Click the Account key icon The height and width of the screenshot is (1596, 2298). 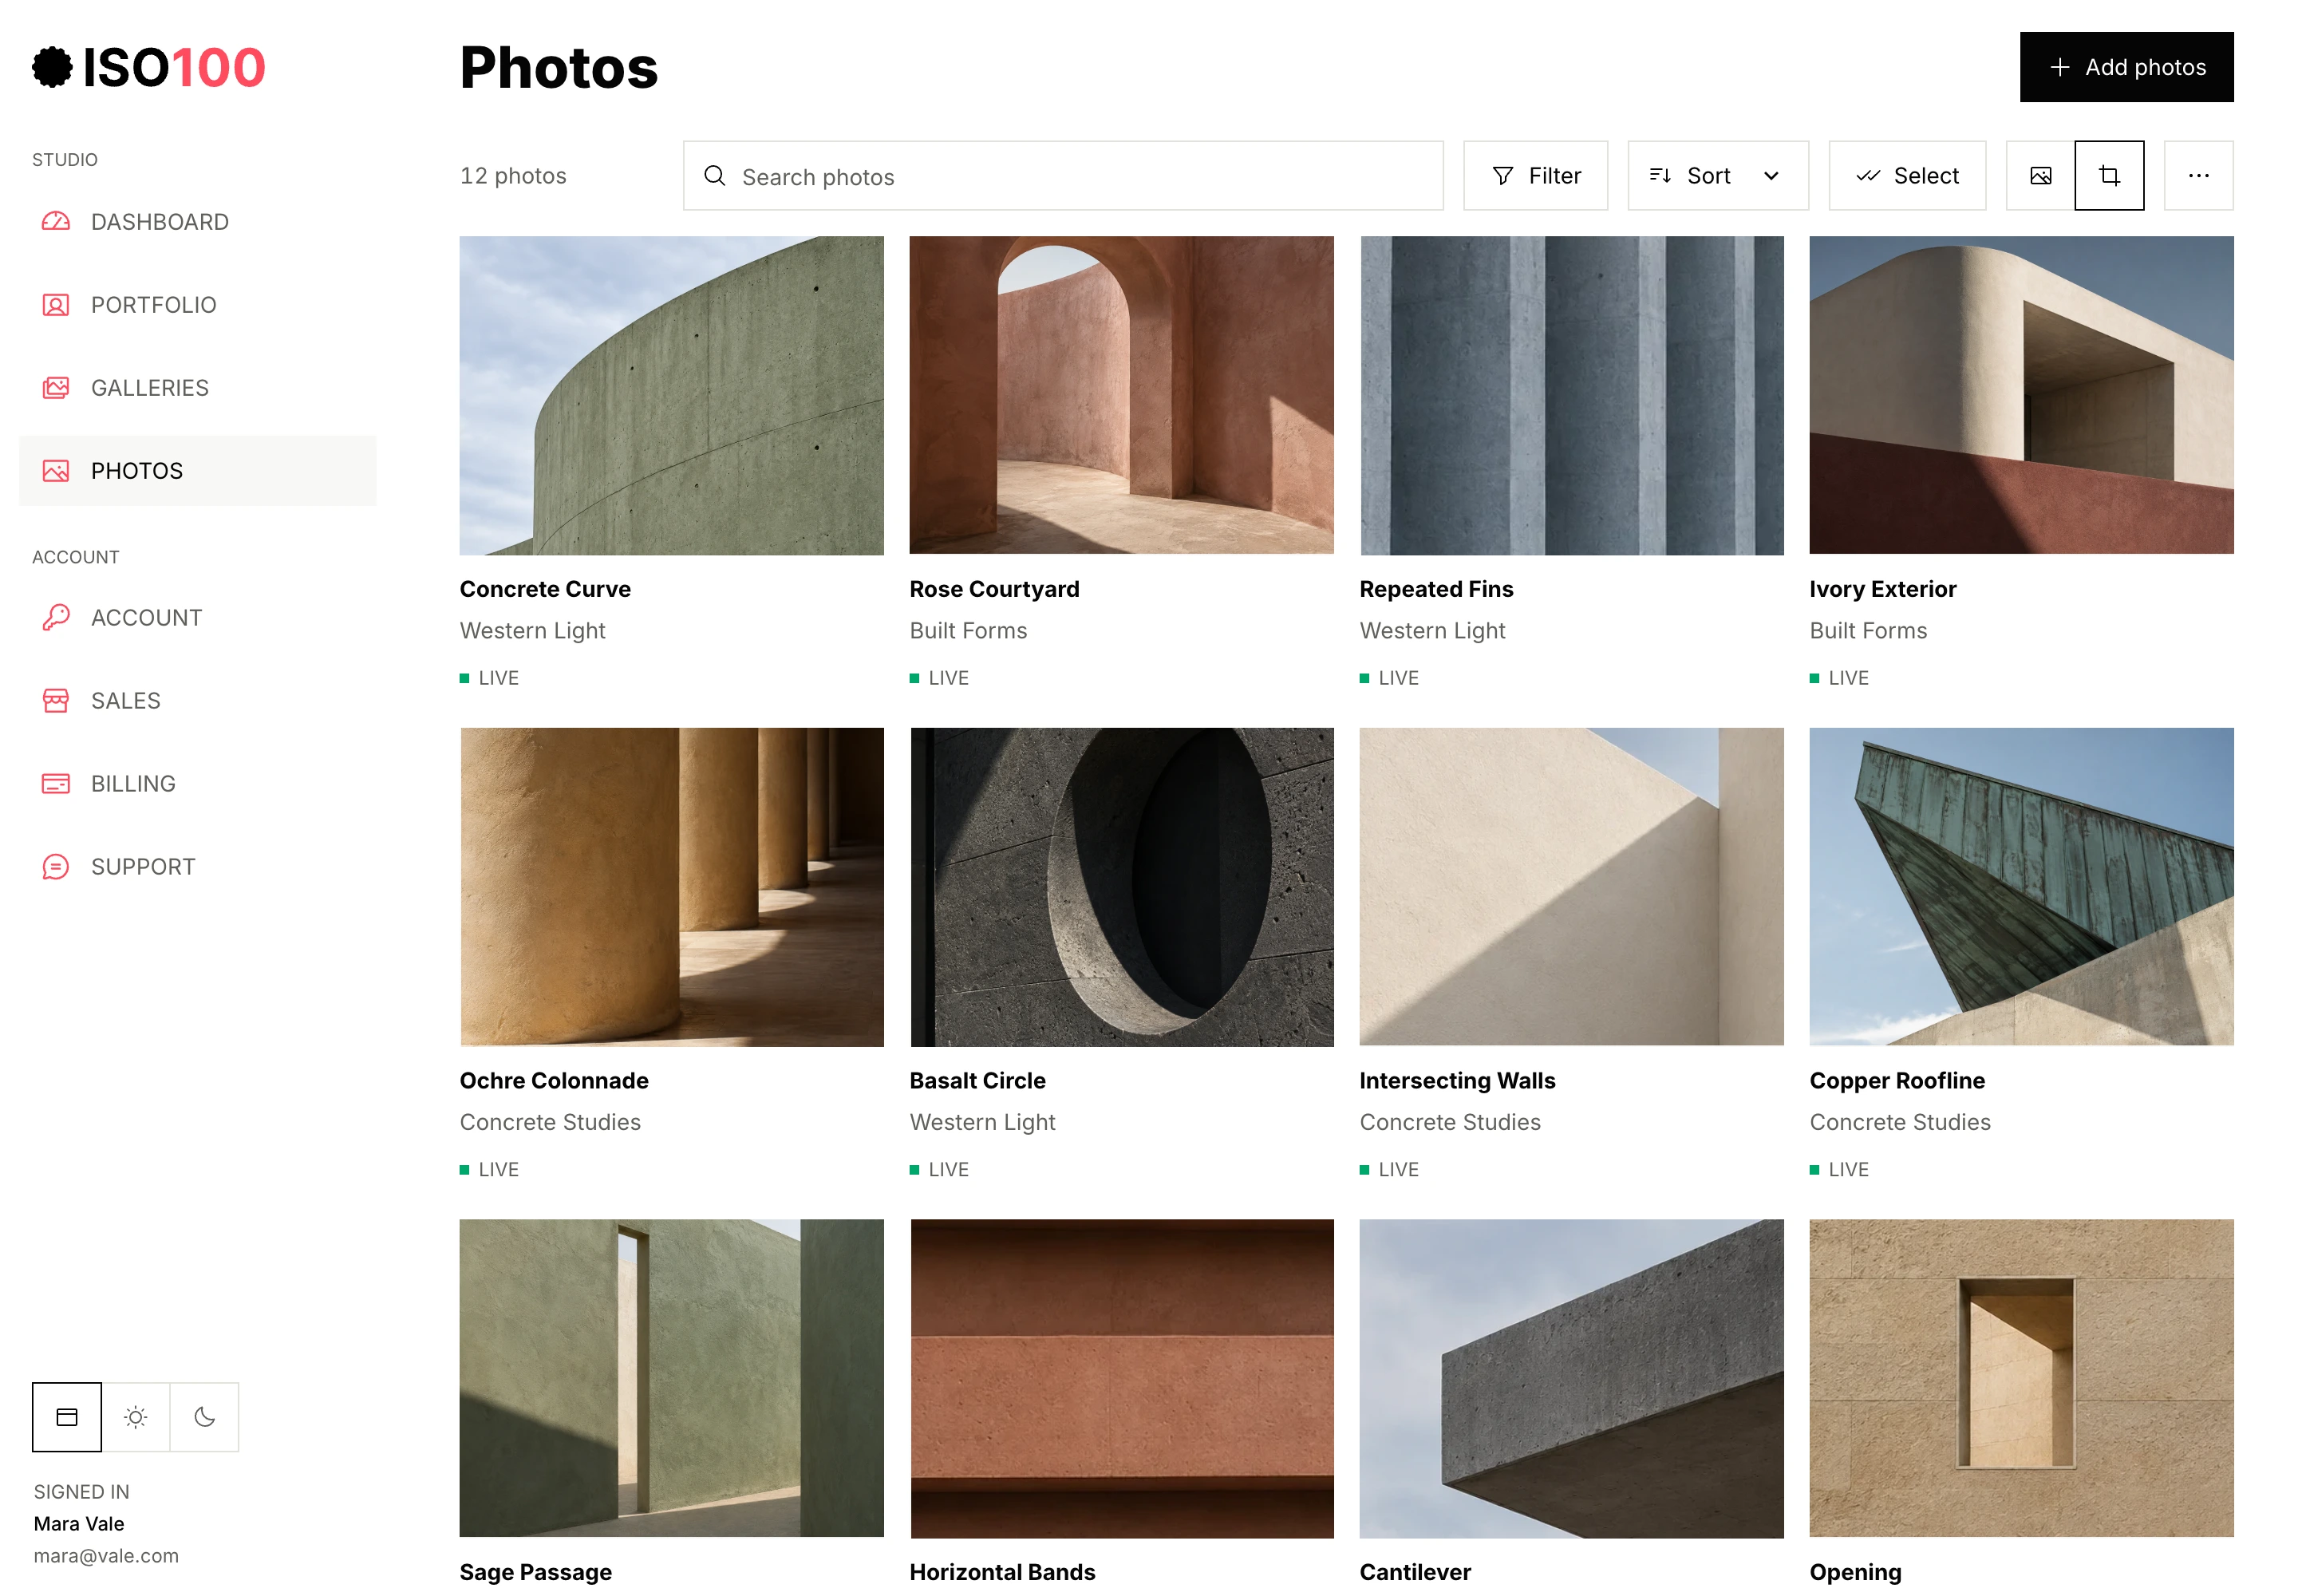(56, 618)
